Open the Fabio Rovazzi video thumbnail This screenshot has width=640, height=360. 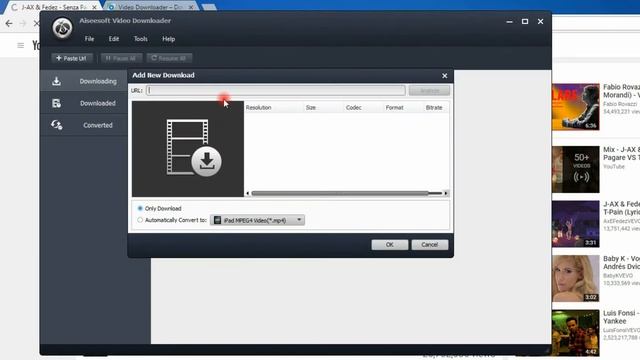point(576,107)
